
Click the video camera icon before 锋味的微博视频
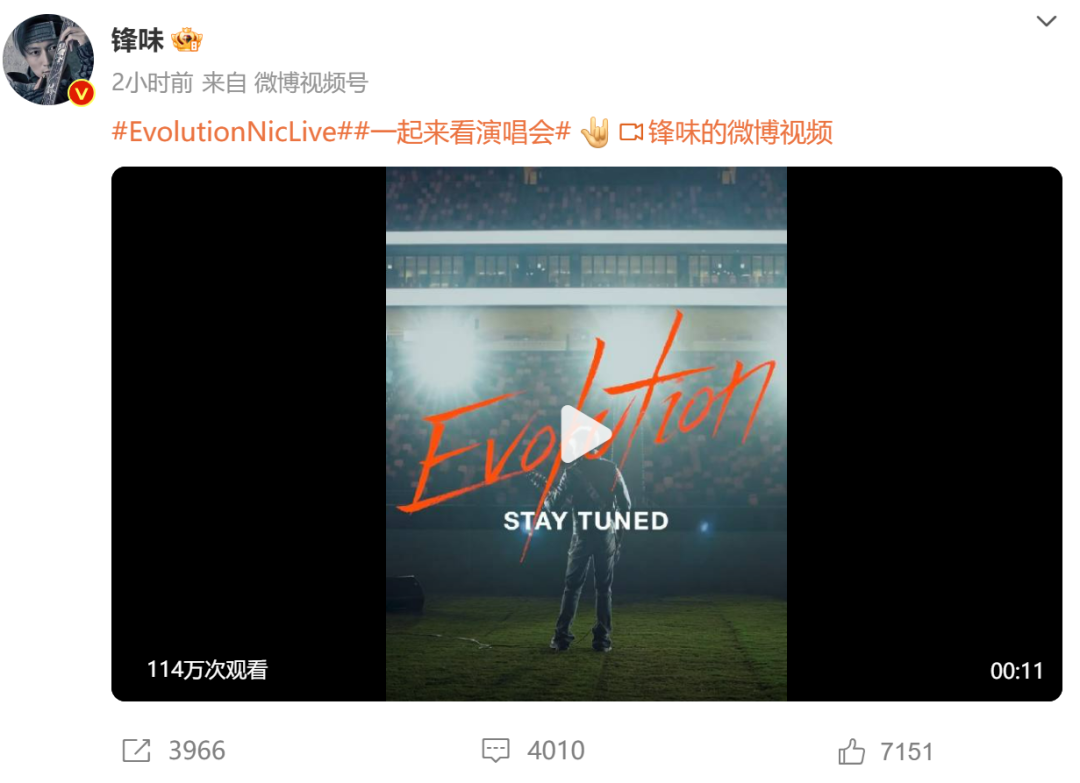click(x=631, y=132)
